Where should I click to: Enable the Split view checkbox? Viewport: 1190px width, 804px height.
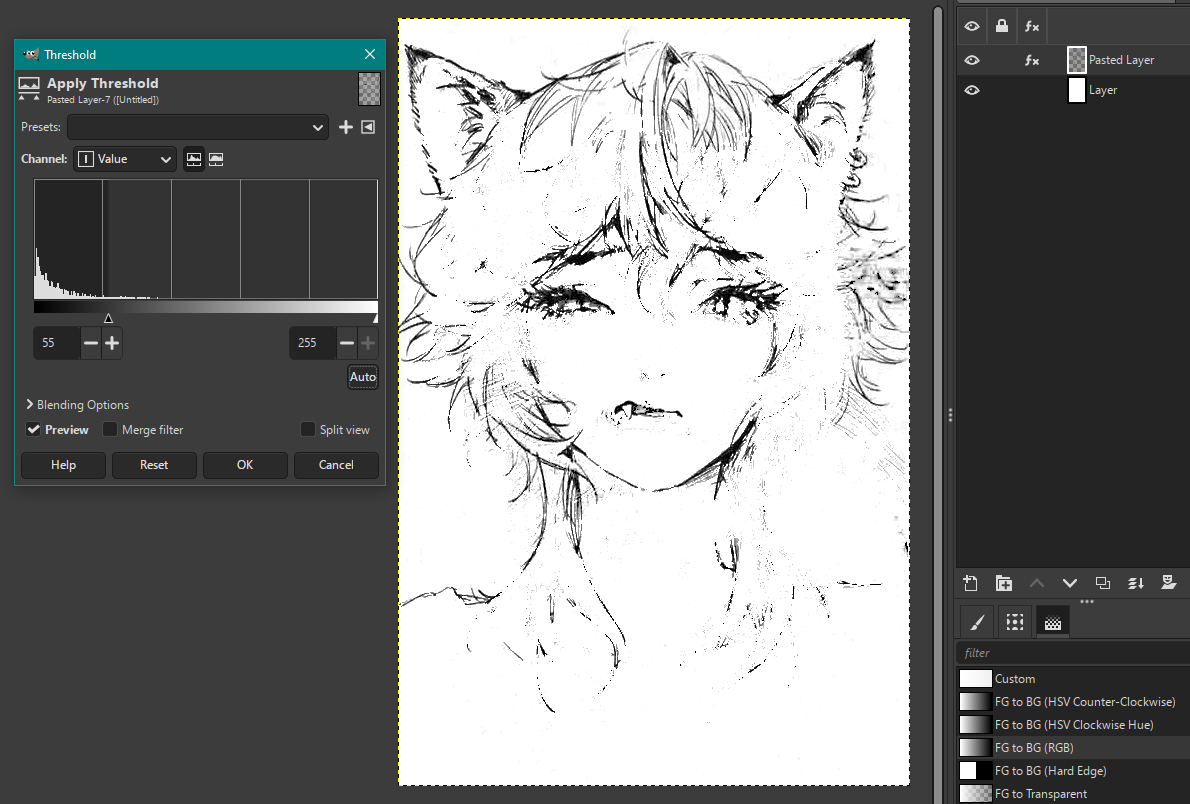(x=307, y=430)
